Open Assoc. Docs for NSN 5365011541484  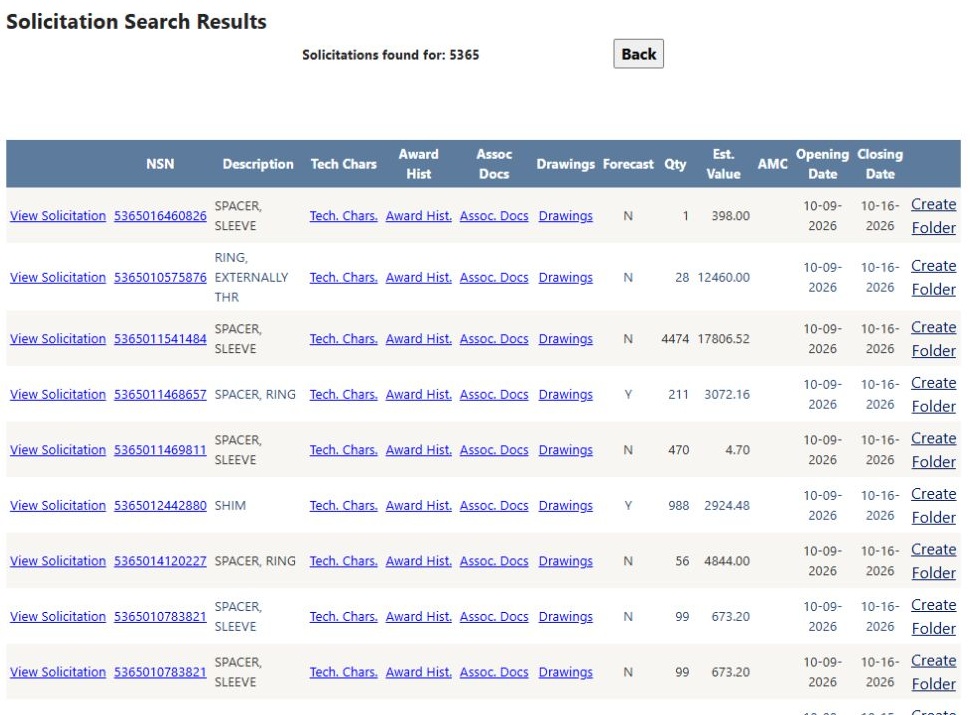494,339
